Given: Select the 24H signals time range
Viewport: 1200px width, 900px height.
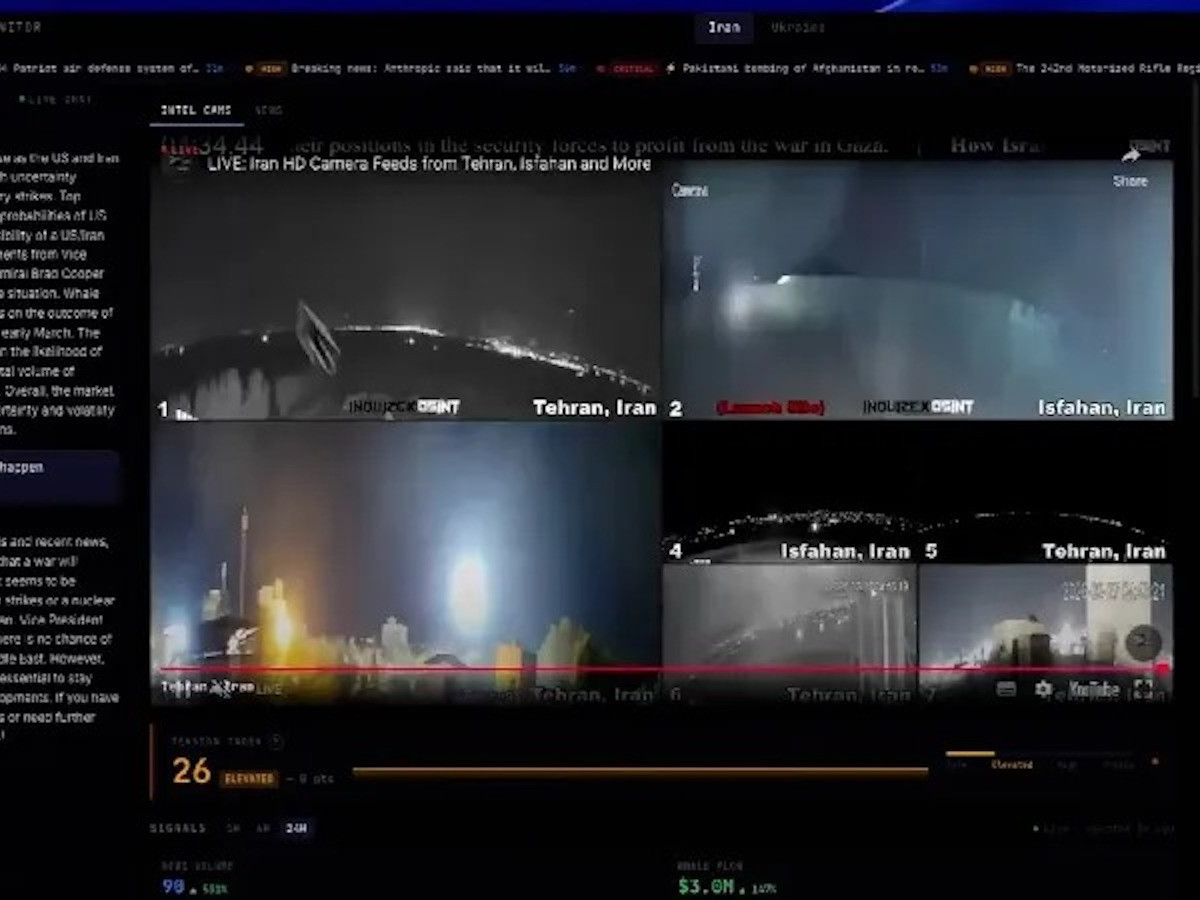Looking at the screenshot, I should coord(296,828).
